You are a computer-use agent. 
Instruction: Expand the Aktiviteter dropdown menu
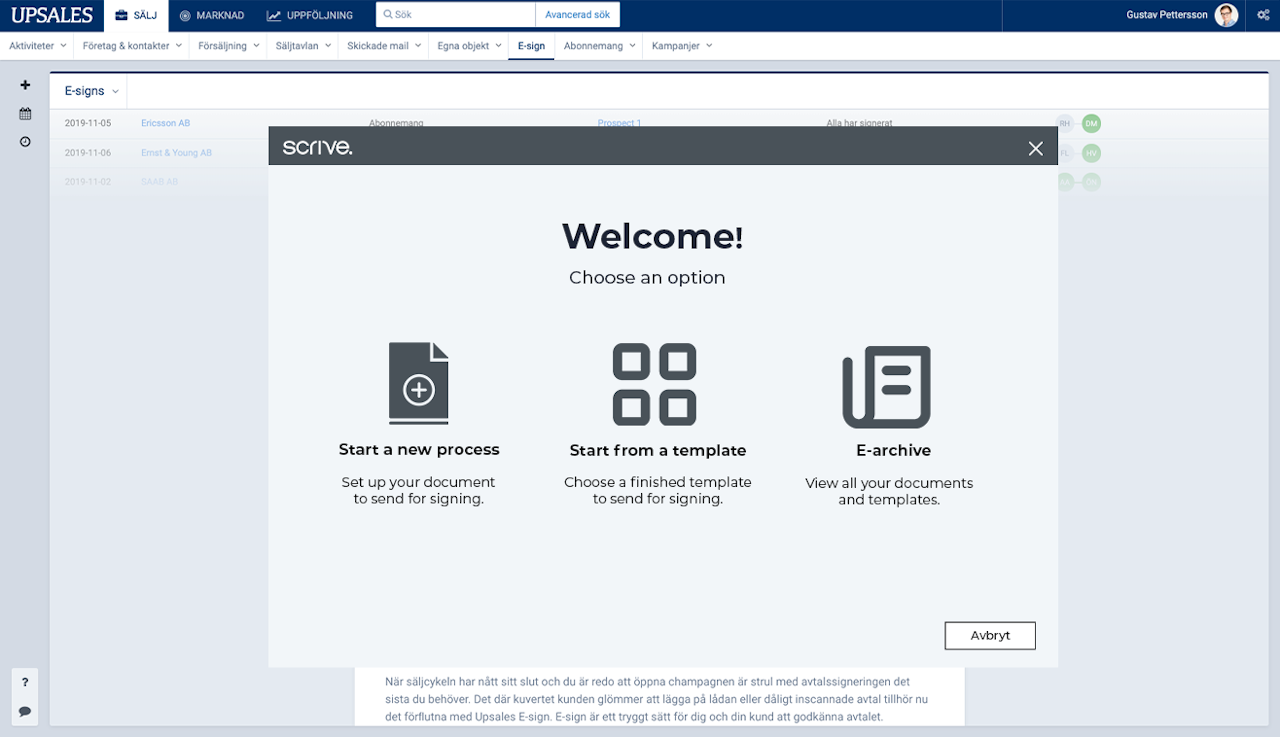38,46
